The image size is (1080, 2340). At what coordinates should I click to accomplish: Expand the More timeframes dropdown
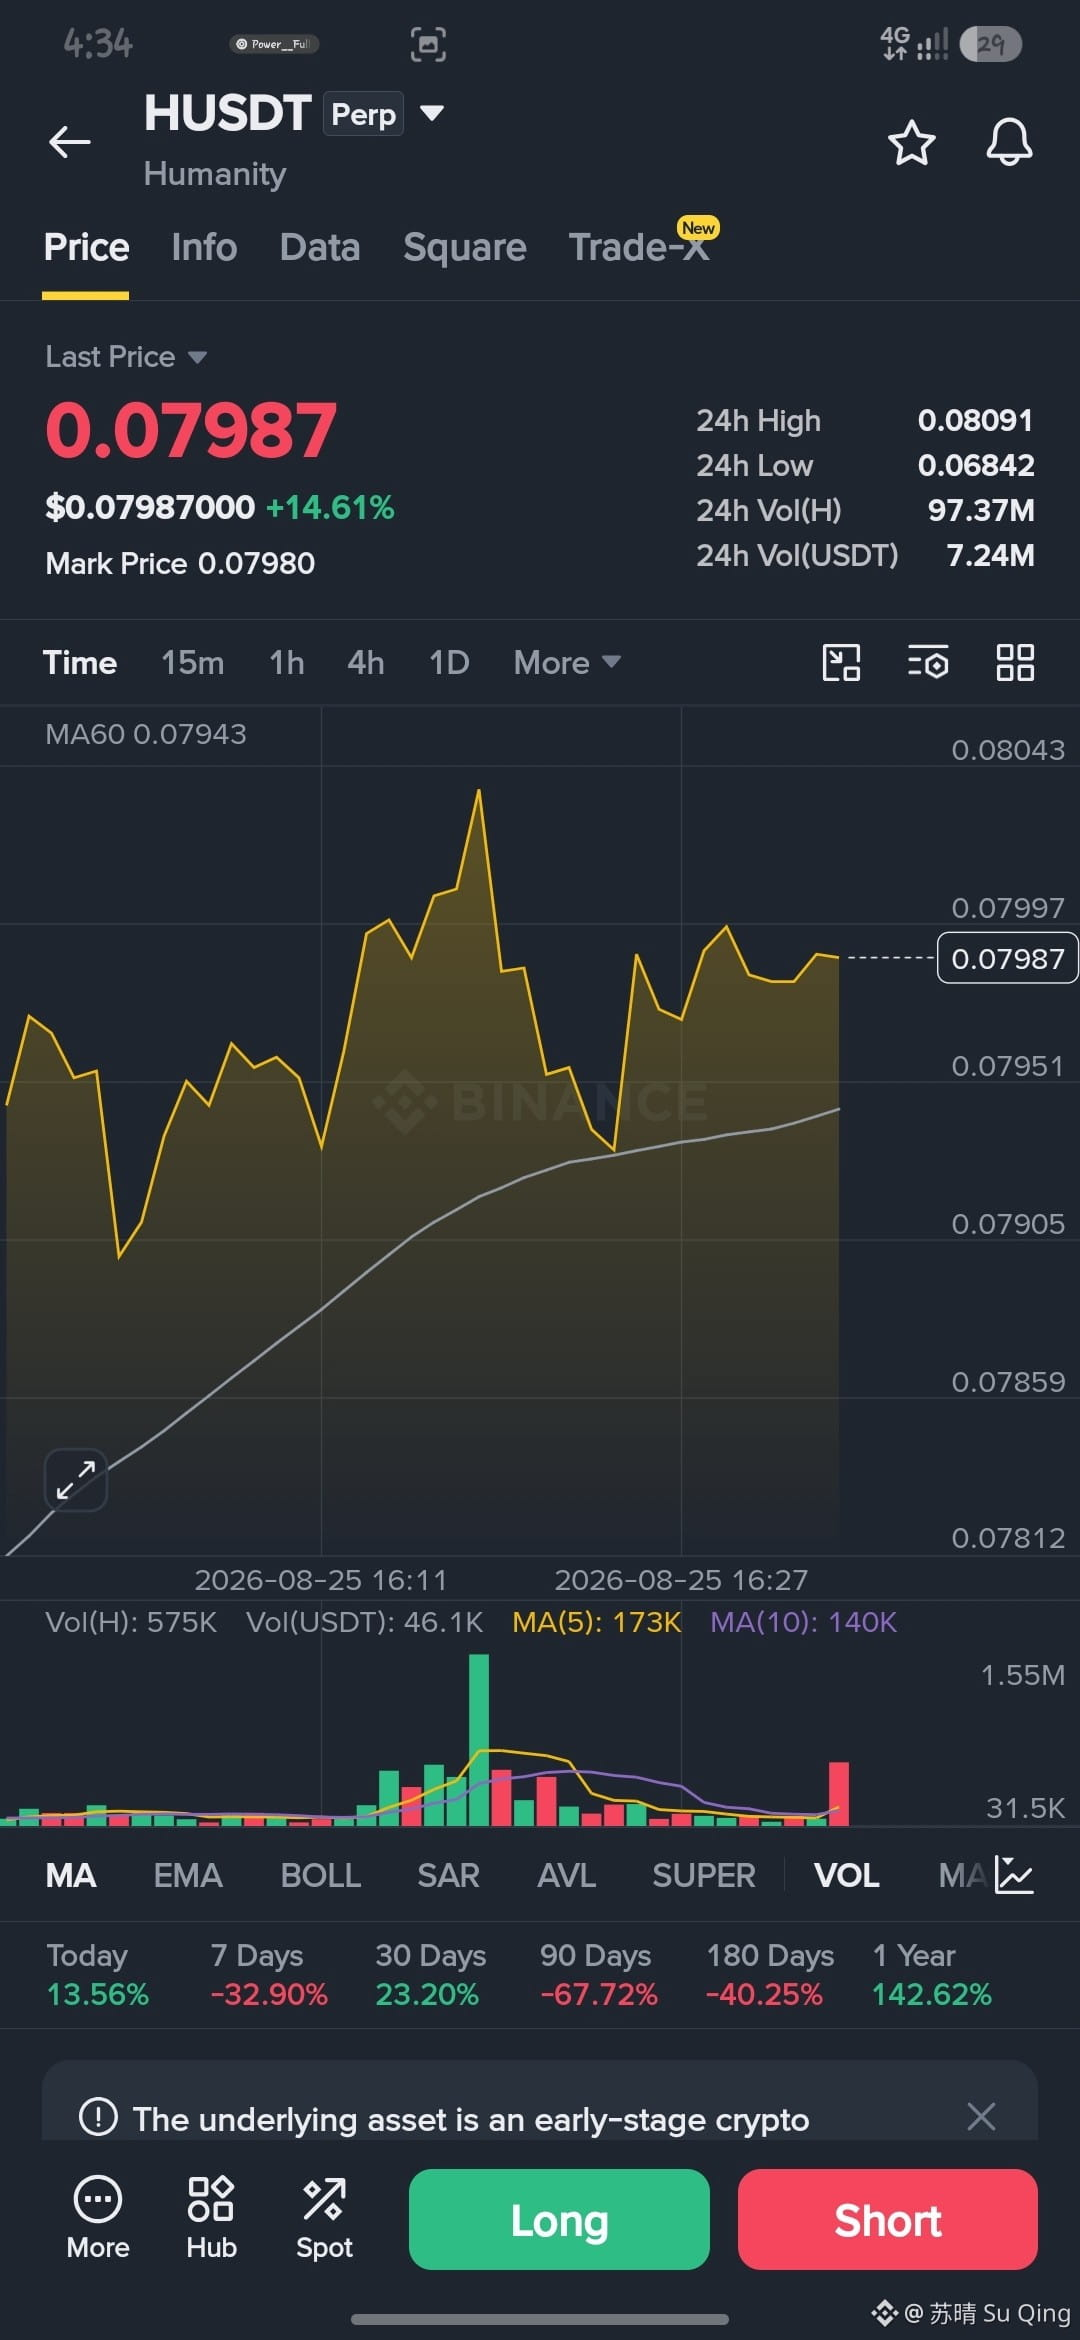(567, 662)
